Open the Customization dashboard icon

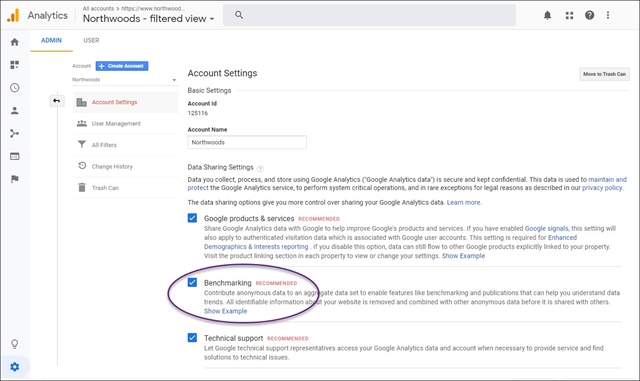[x=15, y=65]
